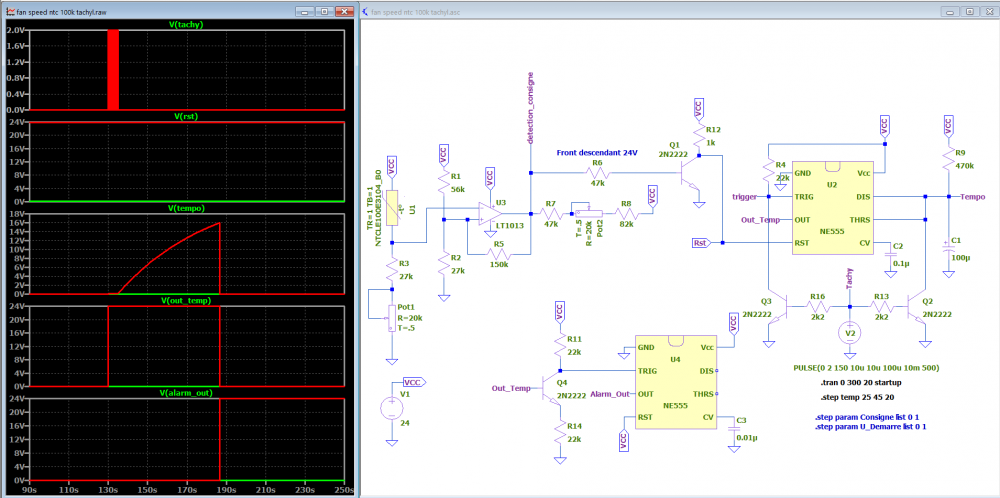
Task: Click the Tempo net label
Action: [973, 197]
